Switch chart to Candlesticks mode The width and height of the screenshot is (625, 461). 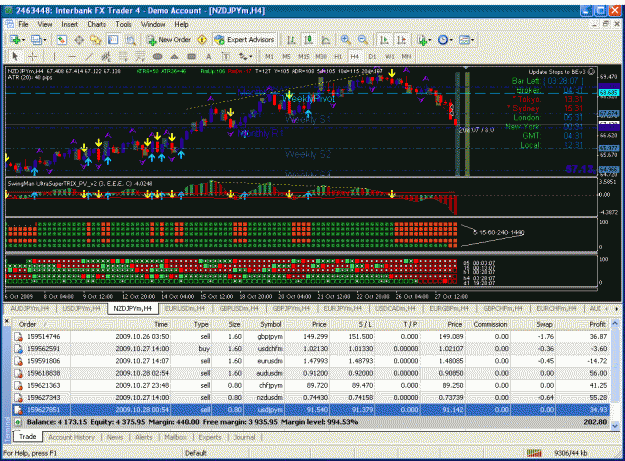(x=309, y=40)
